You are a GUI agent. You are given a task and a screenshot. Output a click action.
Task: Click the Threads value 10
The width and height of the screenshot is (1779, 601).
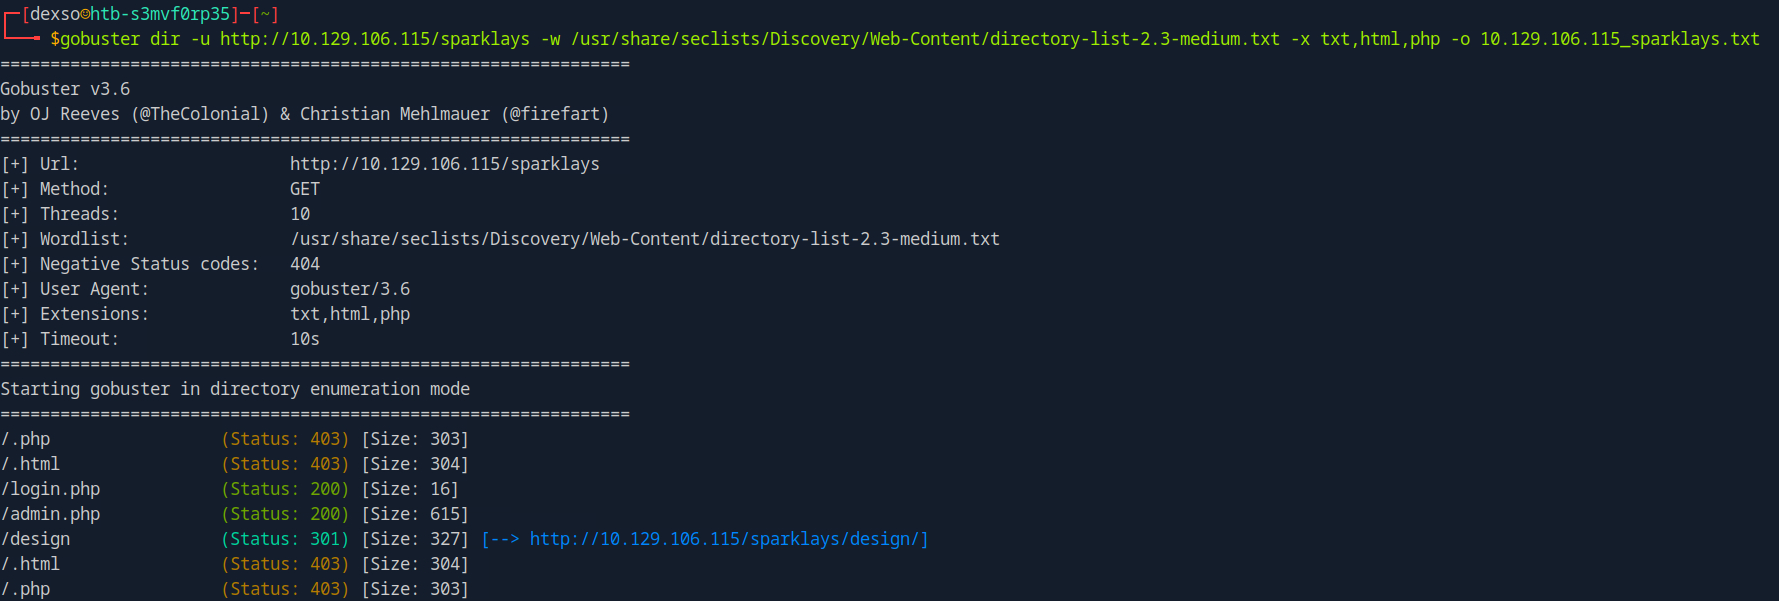point(300,214)
